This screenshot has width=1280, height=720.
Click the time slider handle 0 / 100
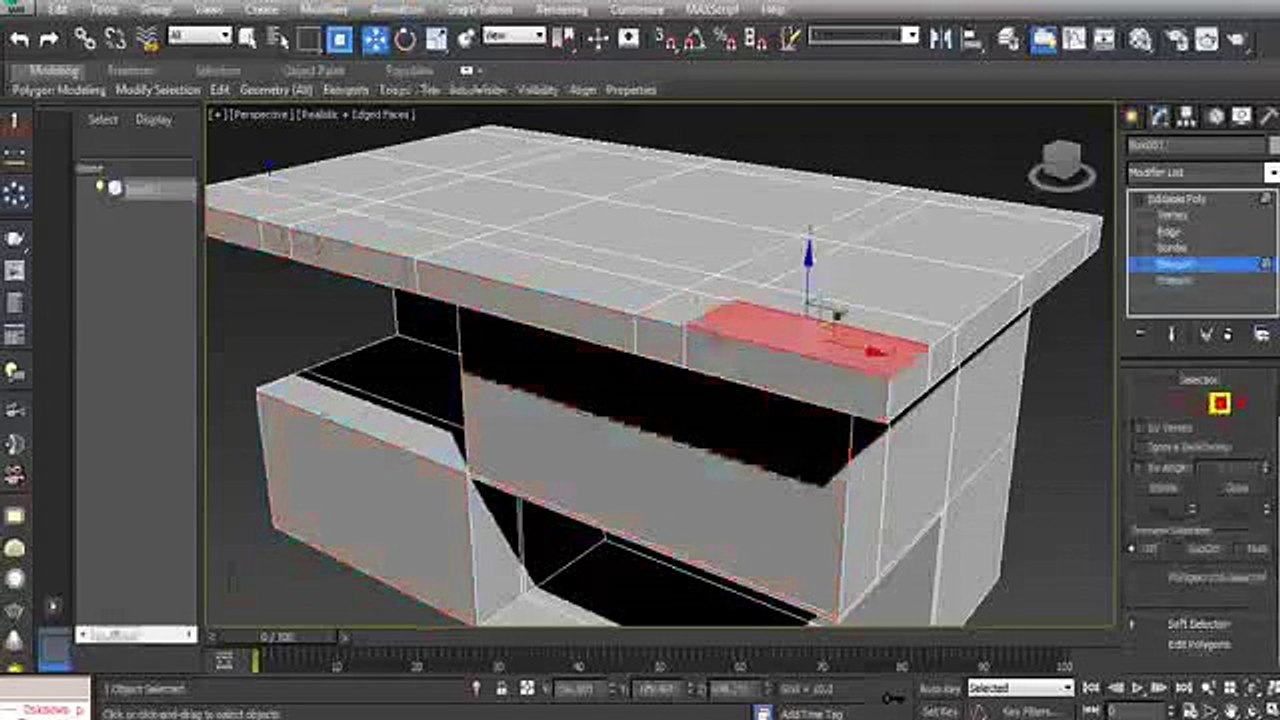(277, 636)
